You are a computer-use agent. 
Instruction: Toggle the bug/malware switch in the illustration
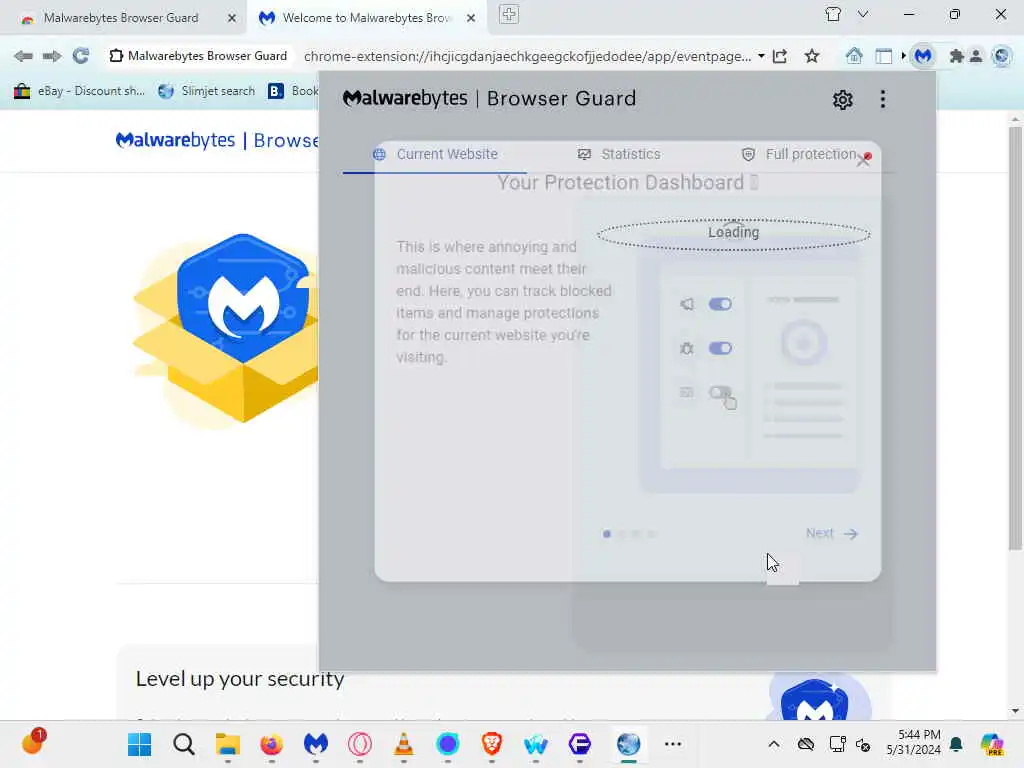720,348
